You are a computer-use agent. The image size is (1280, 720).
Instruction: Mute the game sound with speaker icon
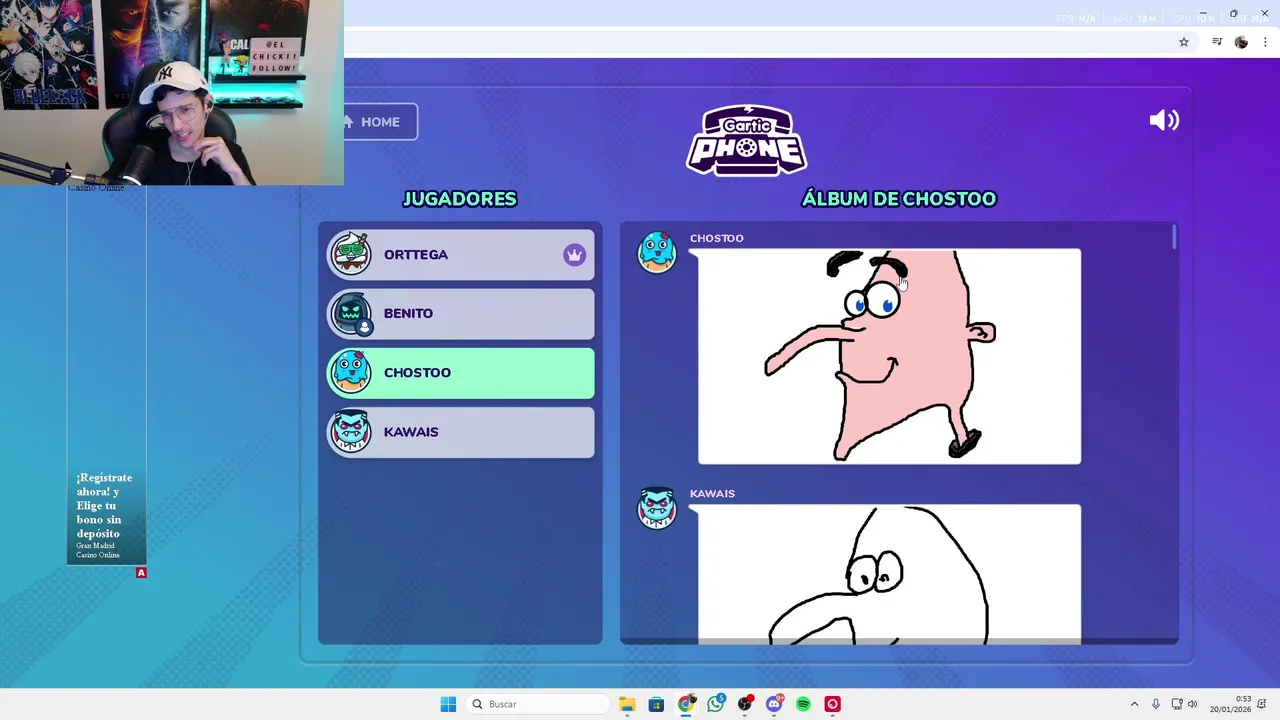click(x=1164, y=121)
